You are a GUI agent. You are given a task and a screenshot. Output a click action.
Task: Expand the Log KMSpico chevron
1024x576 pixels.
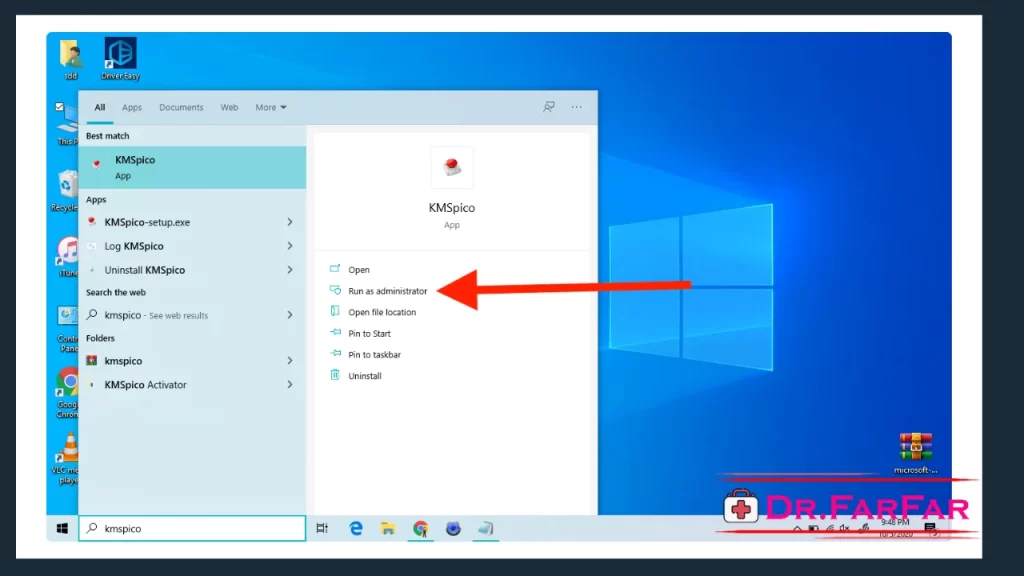pyautogui.click(x=289, y=246)
